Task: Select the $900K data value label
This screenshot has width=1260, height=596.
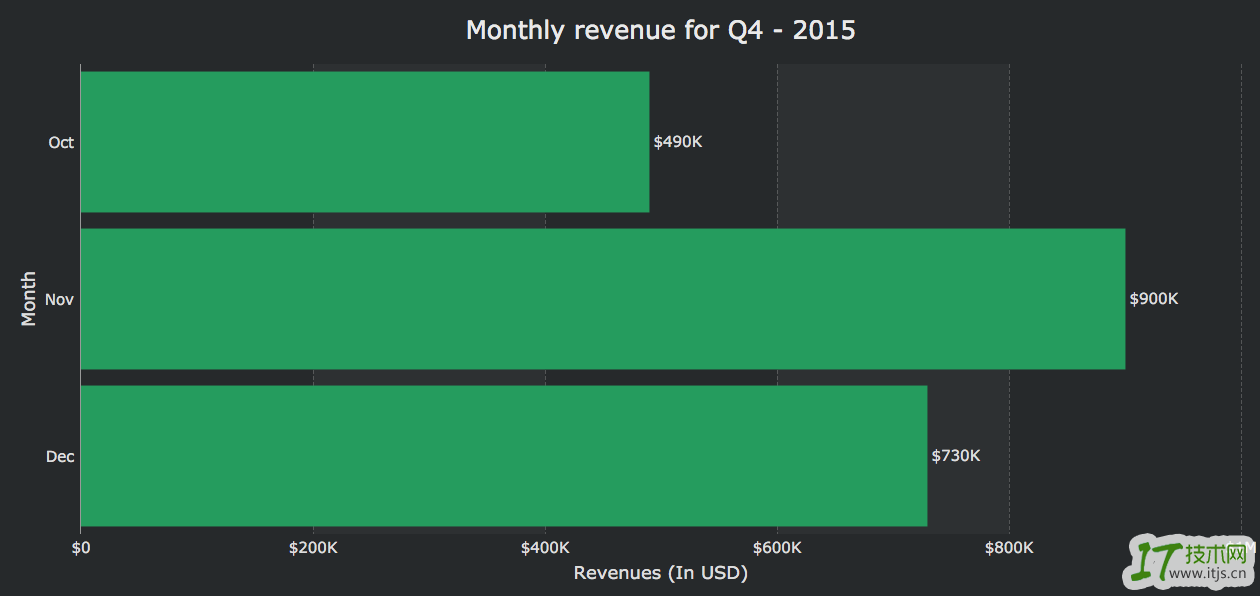Action: click(x=1154, y=299)
